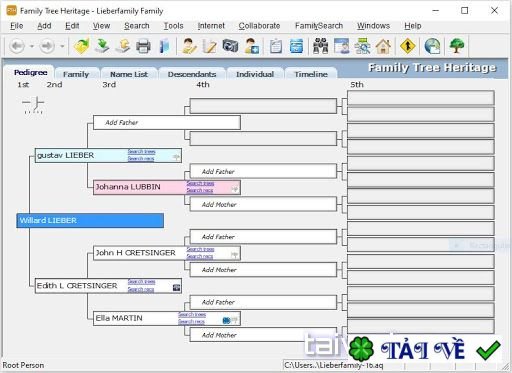This screenshot has height=373, width=512.
Task: Click Add Mother box for Johanna LUBBIN
Action: tap(263, 204)
